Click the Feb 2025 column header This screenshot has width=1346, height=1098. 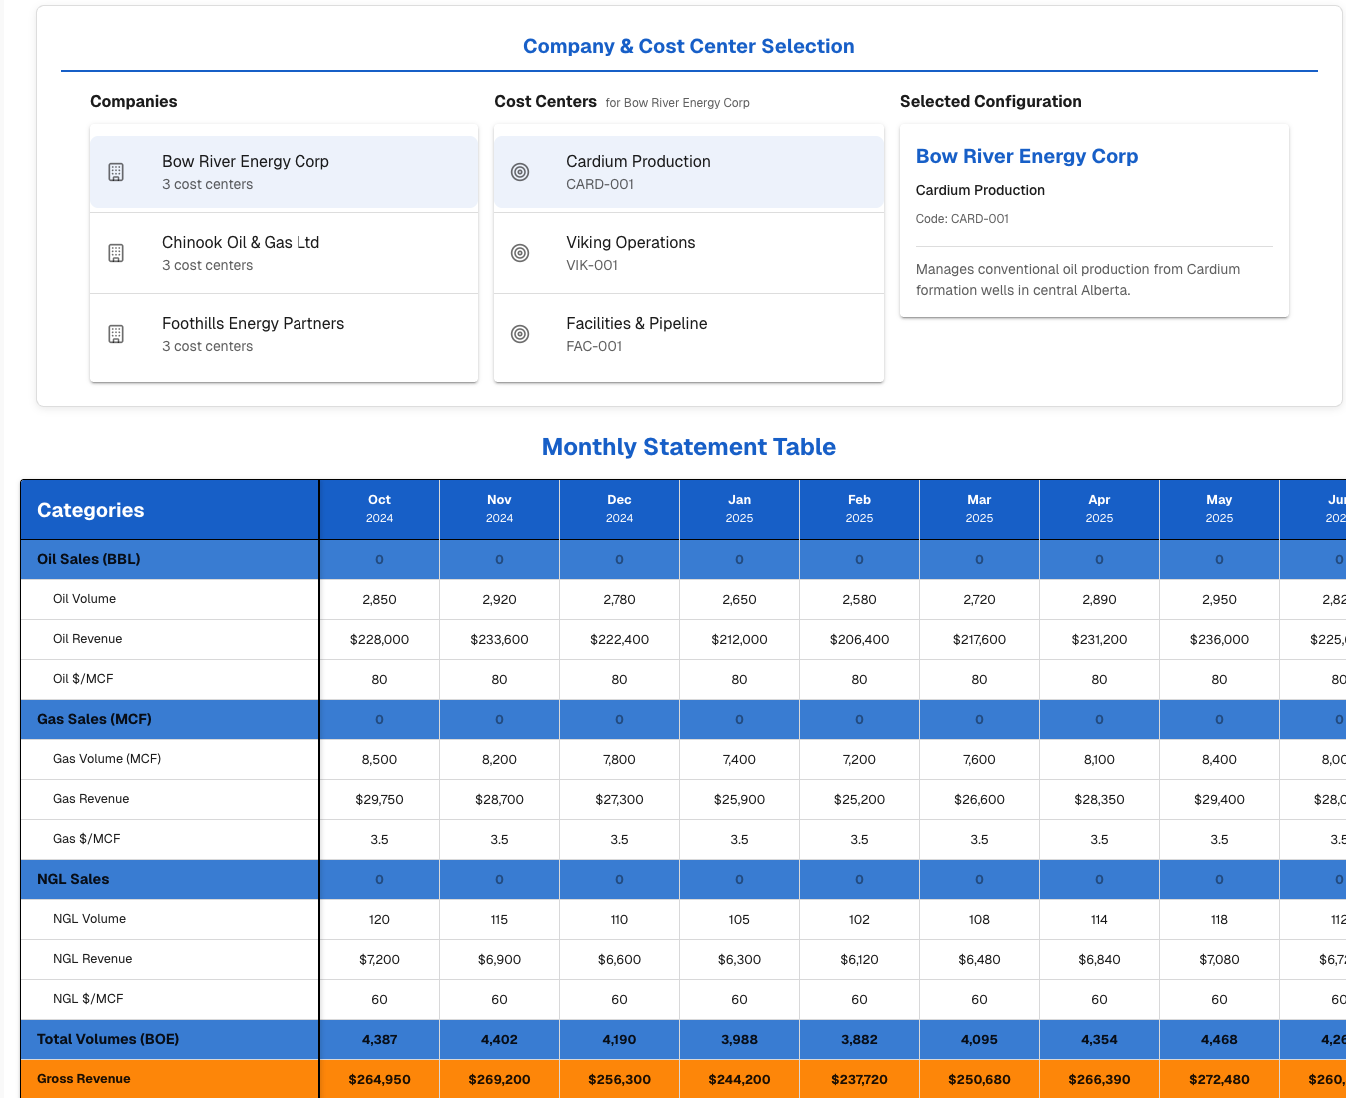coord(859,509)
